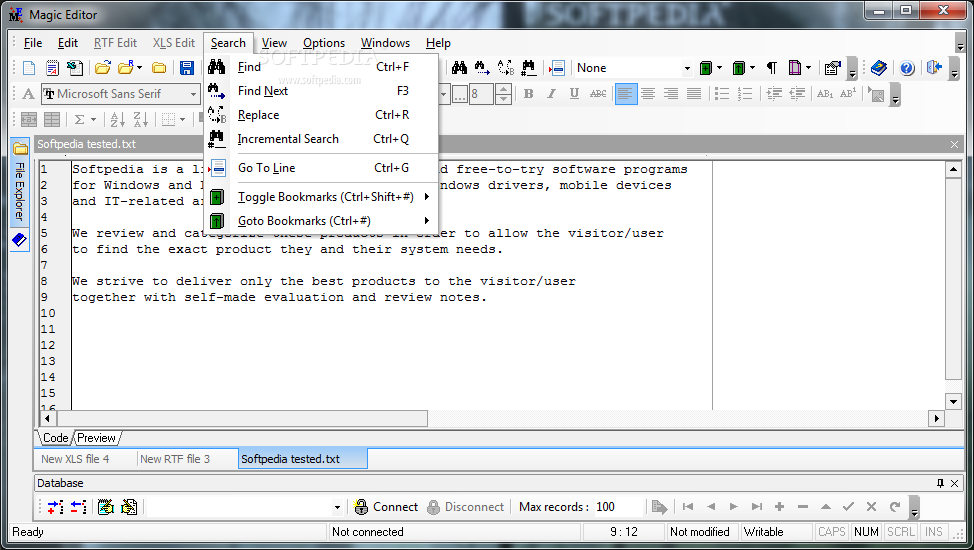Open the Microsoft Sans Serif font dropdown
The image size is (974, 550).
193,94
